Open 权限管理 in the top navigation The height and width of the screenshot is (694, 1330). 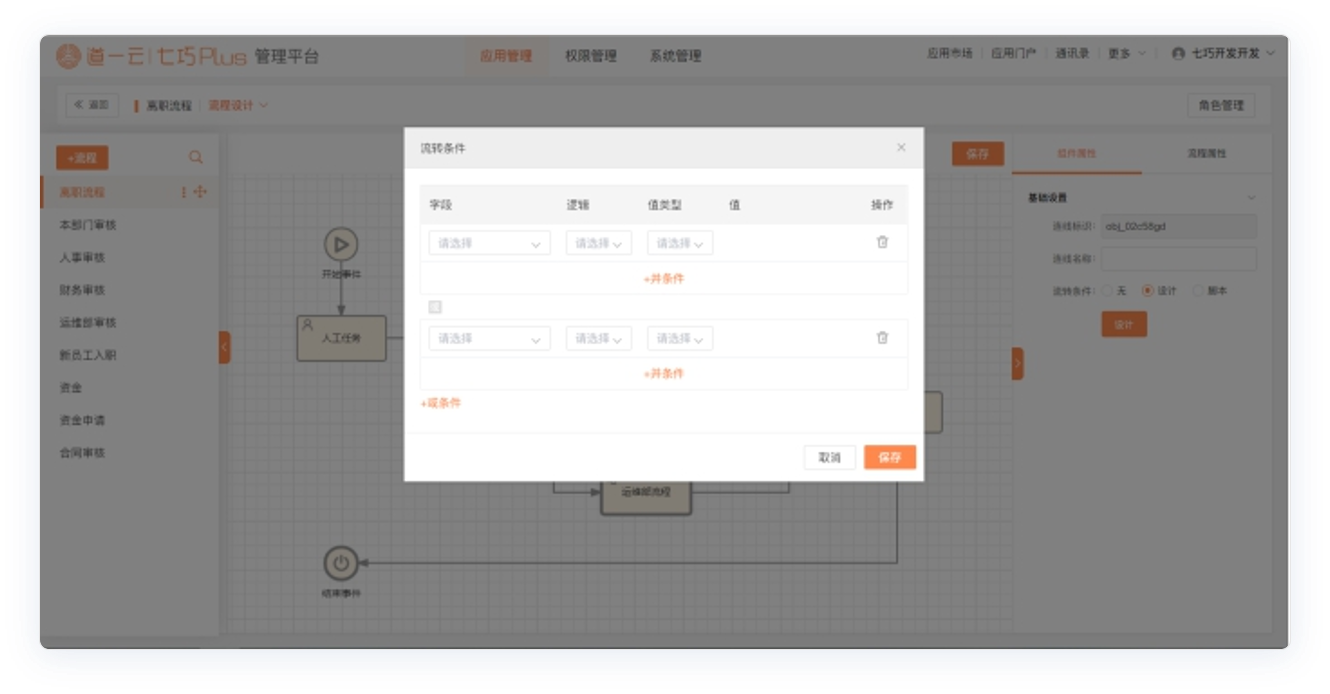pos(590,56)
